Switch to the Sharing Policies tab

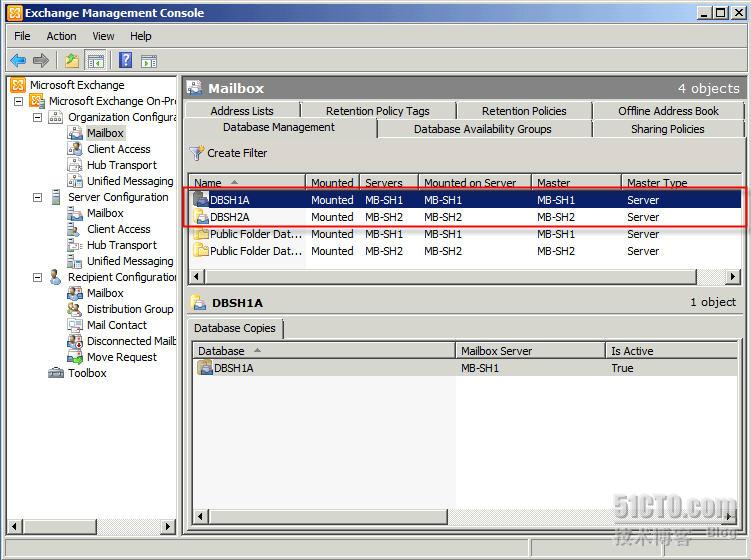[668, 129]
